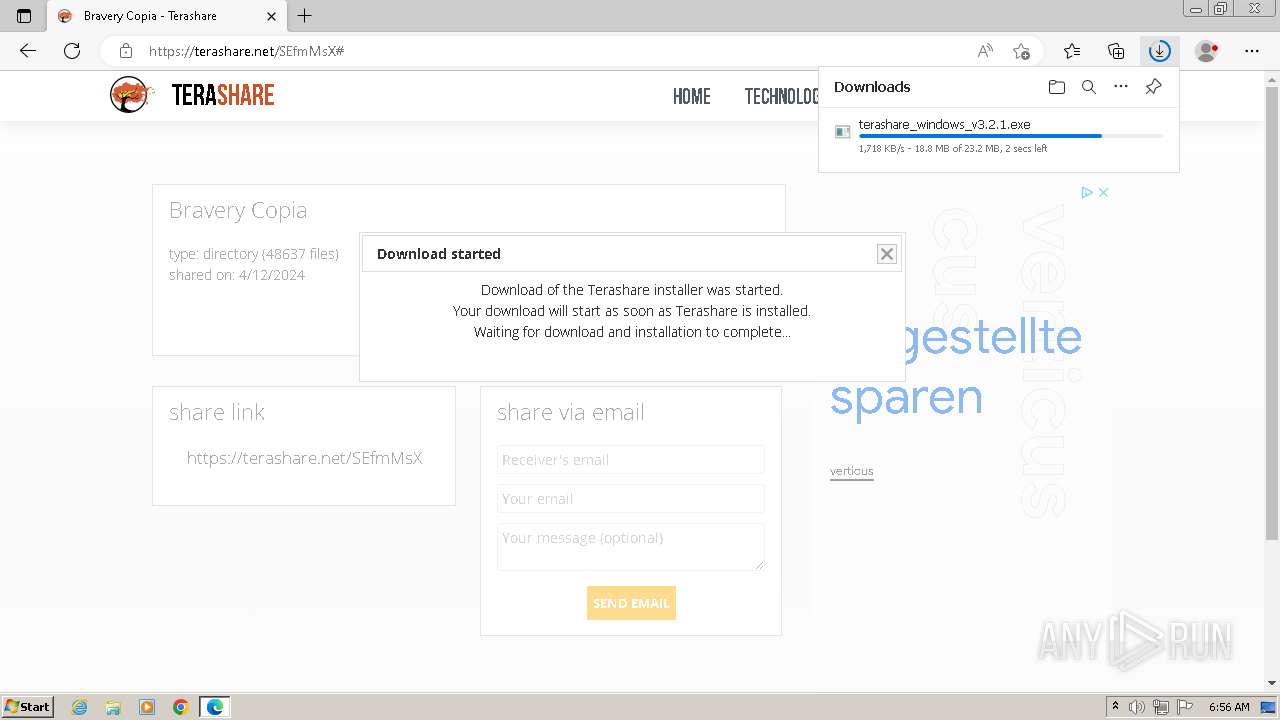Screen dimensions: 1280x720
Task: Show hidden tray icons arrow
Action: [1115, 707]
